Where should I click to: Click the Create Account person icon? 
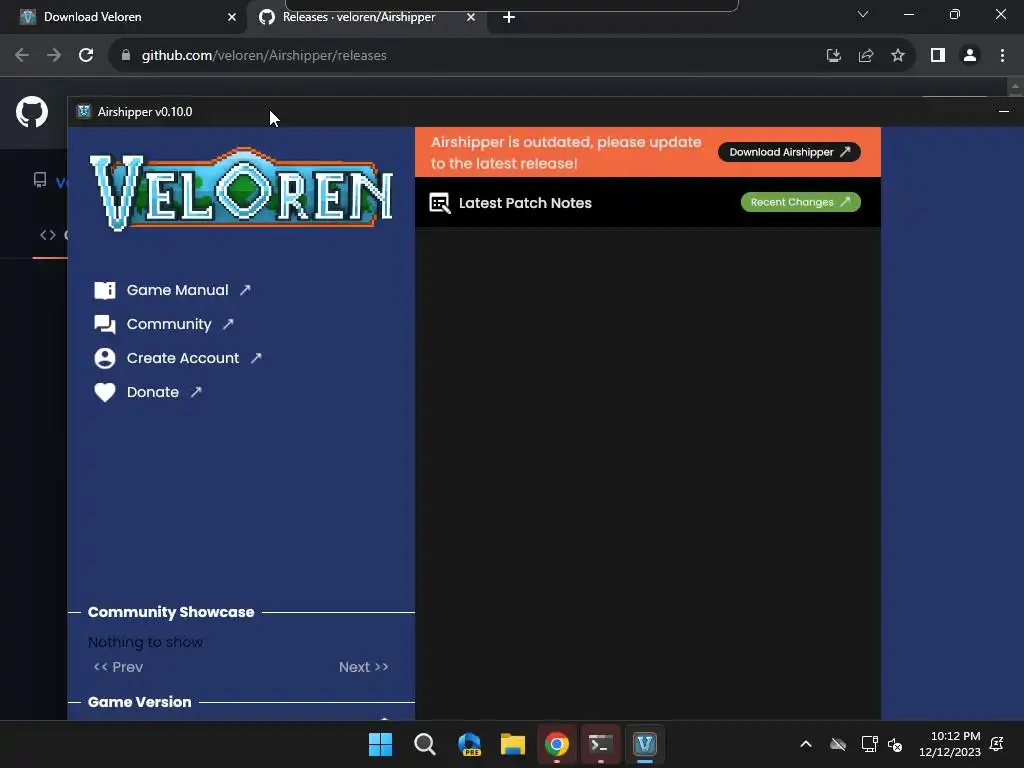[104, 358]
